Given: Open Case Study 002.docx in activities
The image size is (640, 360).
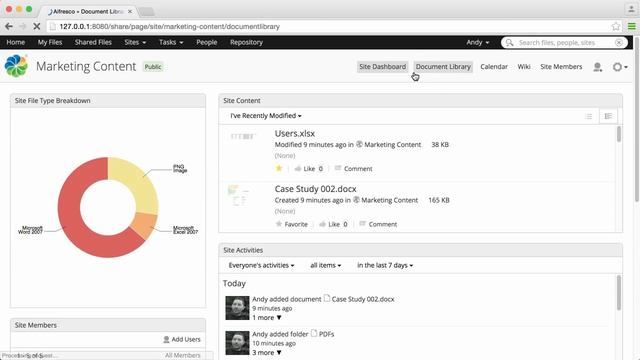Looking at the screenshot, I should click(363, 299).
